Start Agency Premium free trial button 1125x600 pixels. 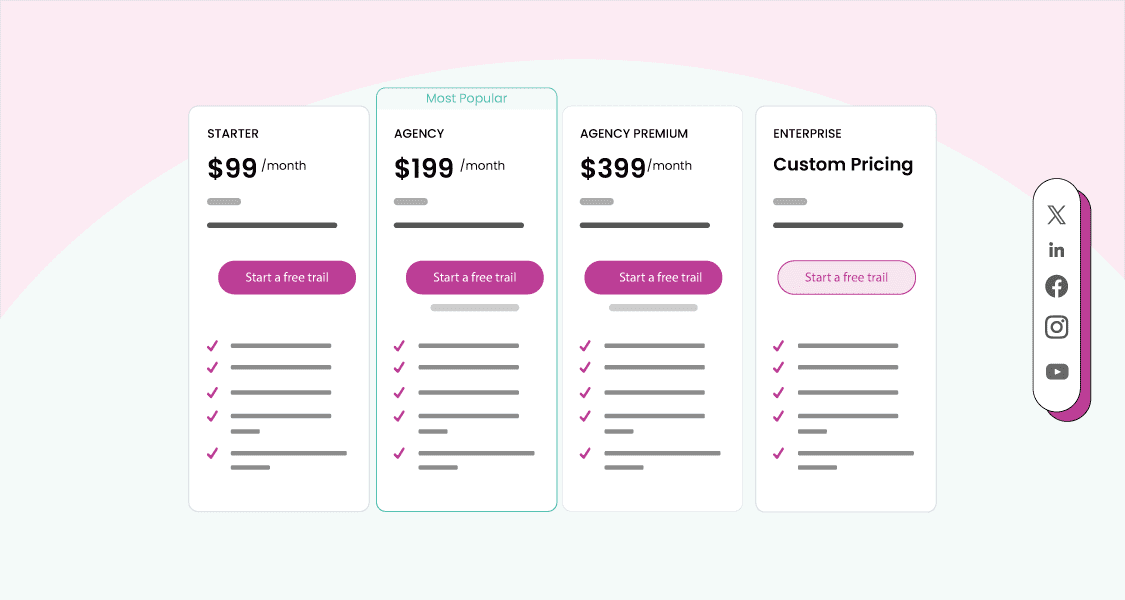[x=653, y=278]
